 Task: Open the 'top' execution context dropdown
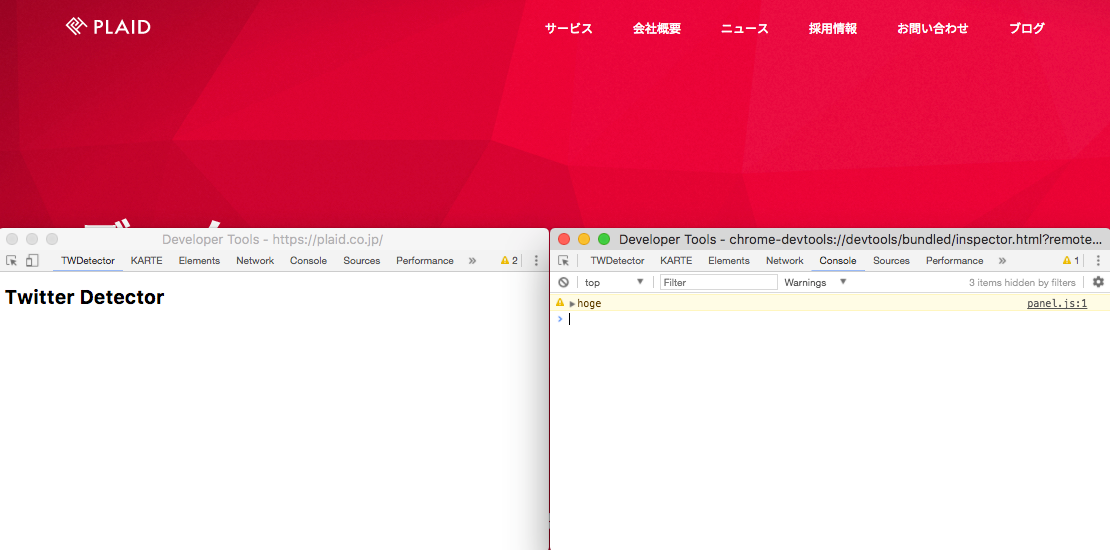tap(614, 283)
